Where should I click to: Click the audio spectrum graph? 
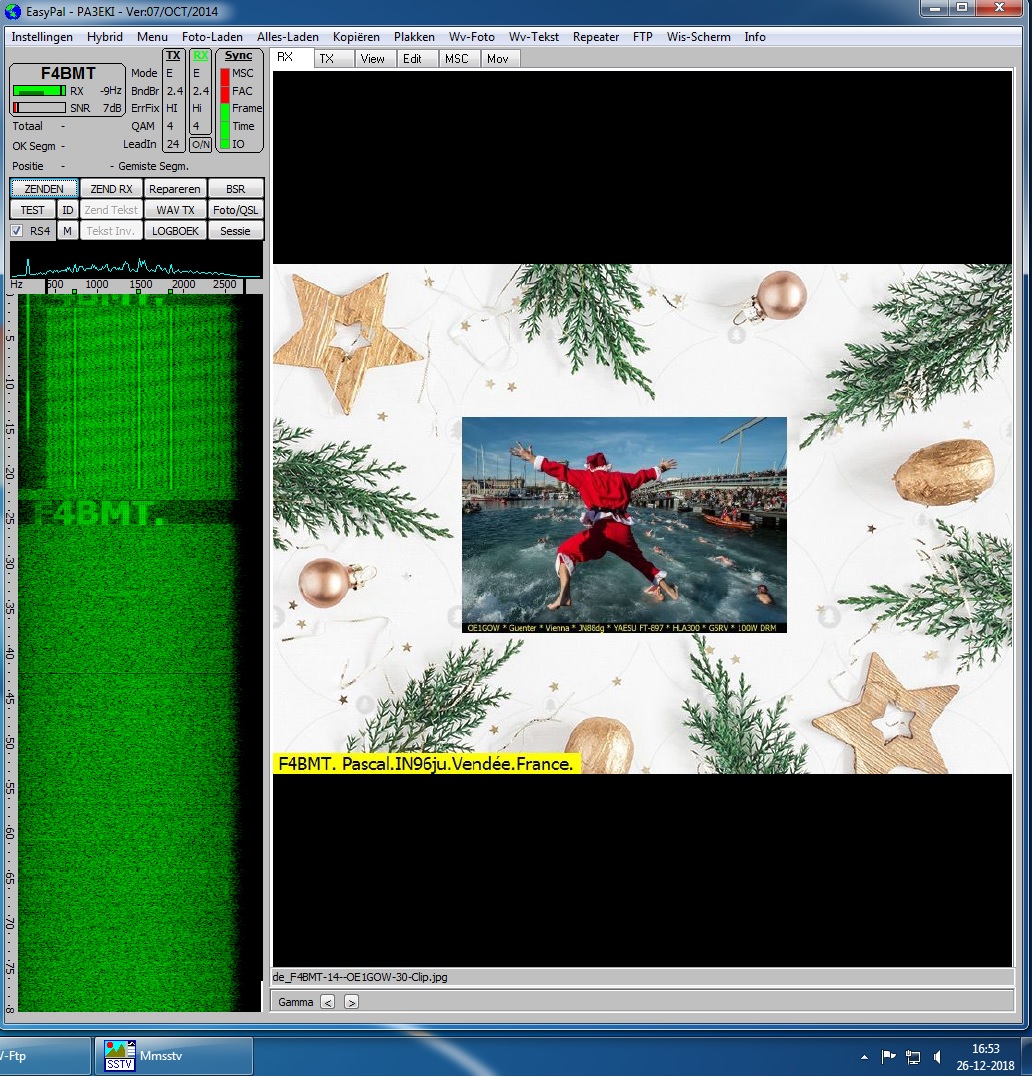136,261
